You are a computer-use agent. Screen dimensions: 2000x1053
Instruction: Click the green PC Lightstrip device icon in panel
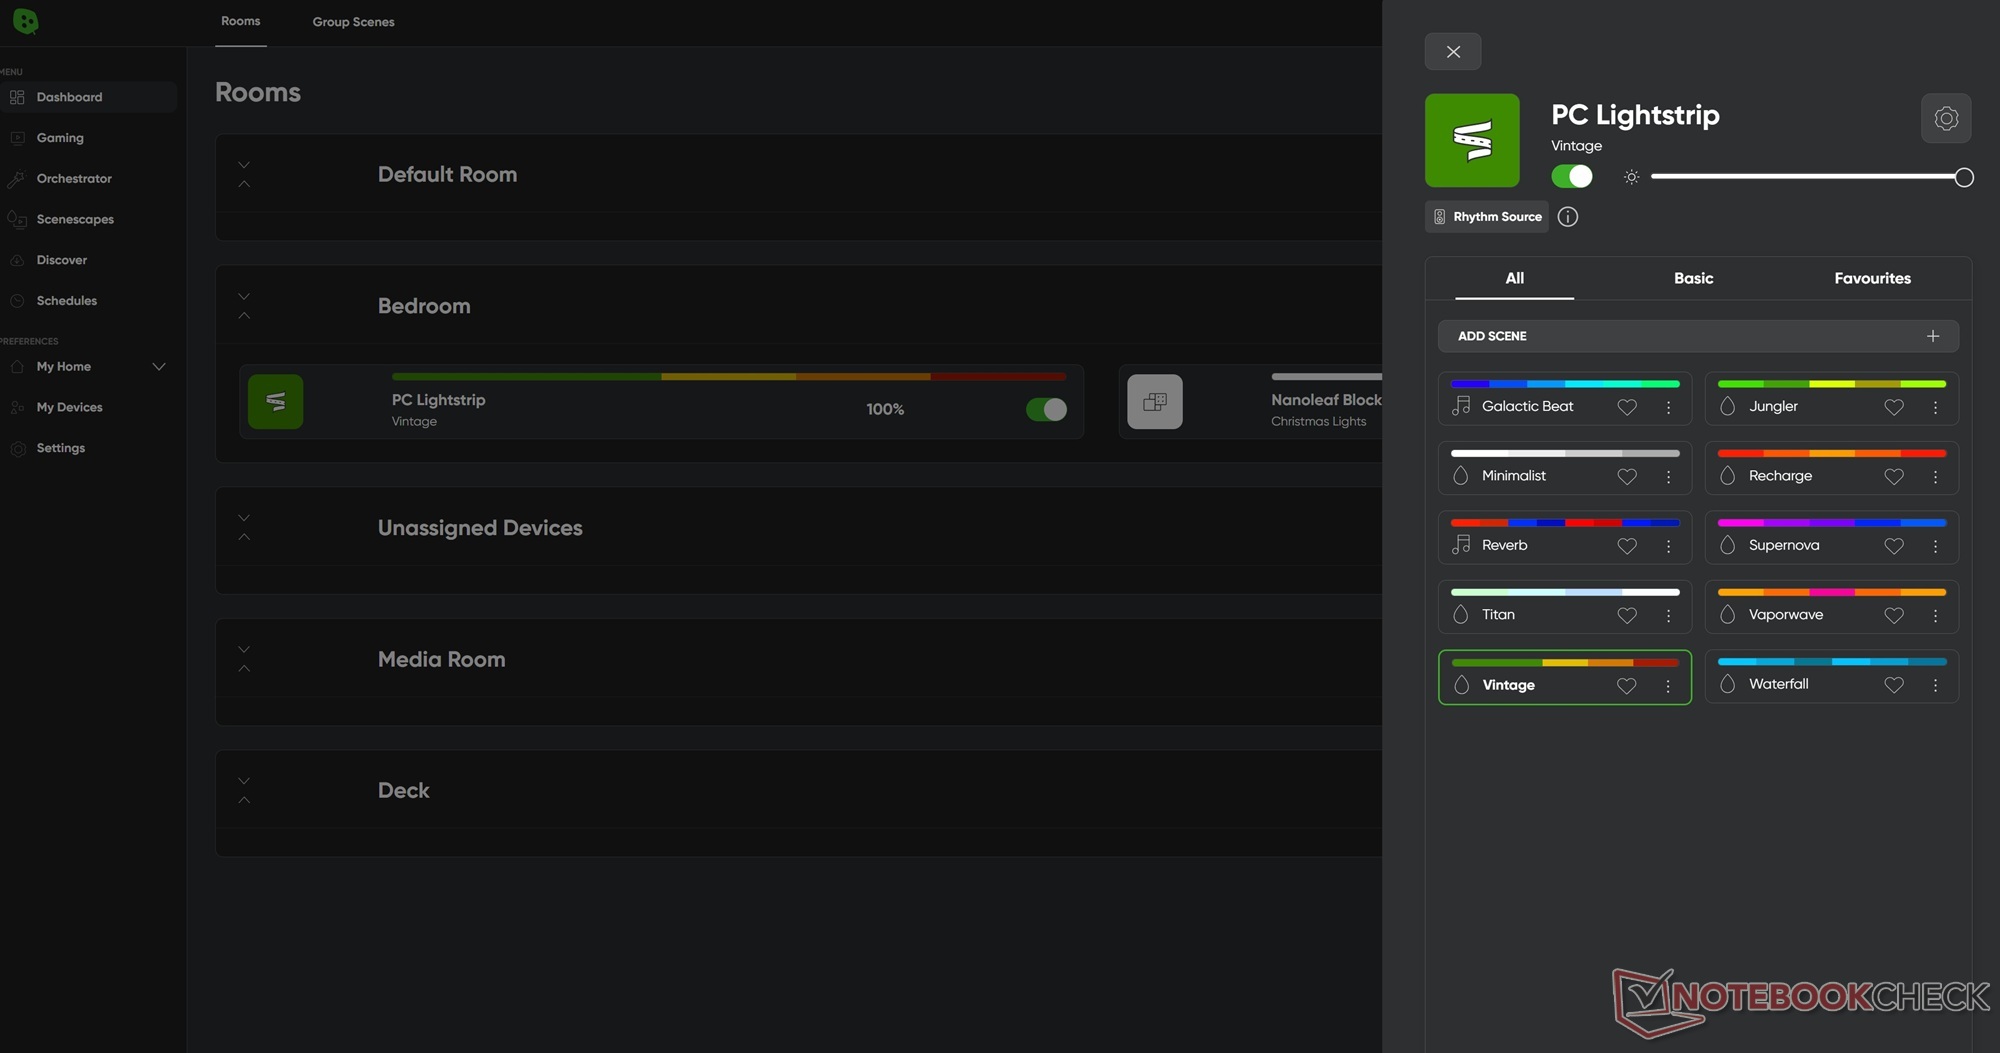(1472, 140)
